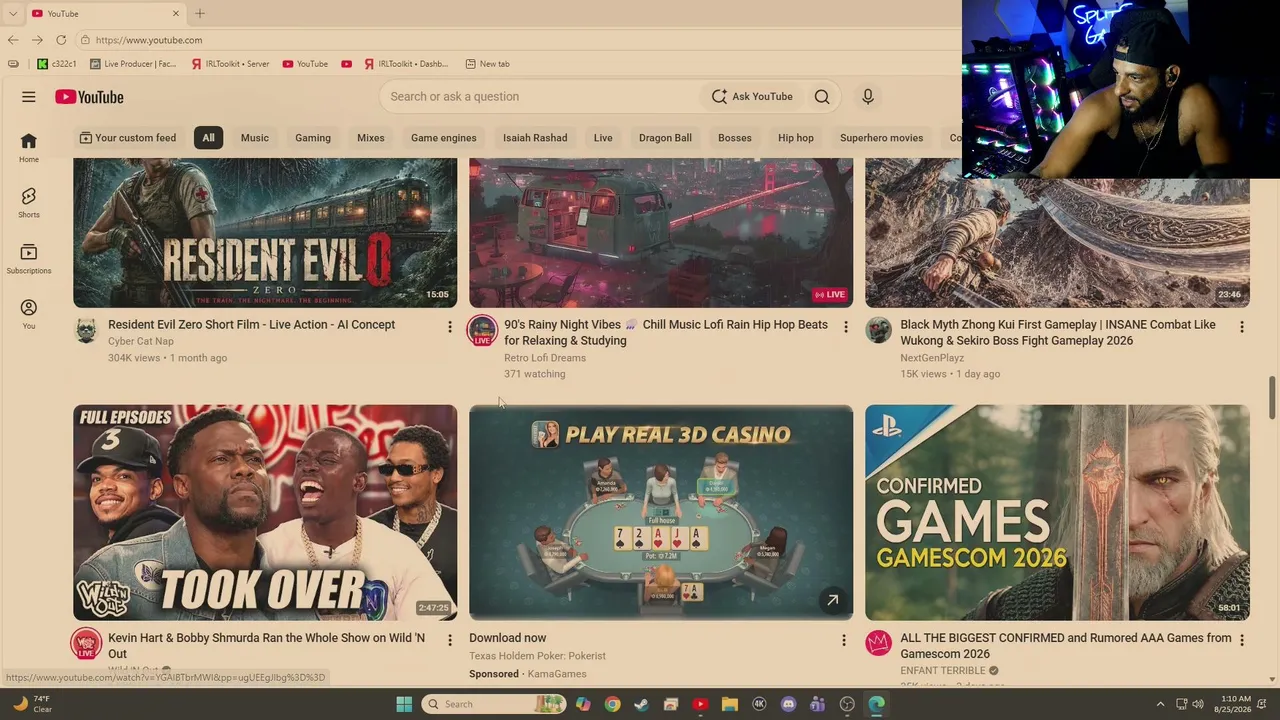The image size is (1280, 720).
Task: Open more options for 90's Rainy Night Vibes
Action: pyautogui.click(x=845, y=327)
